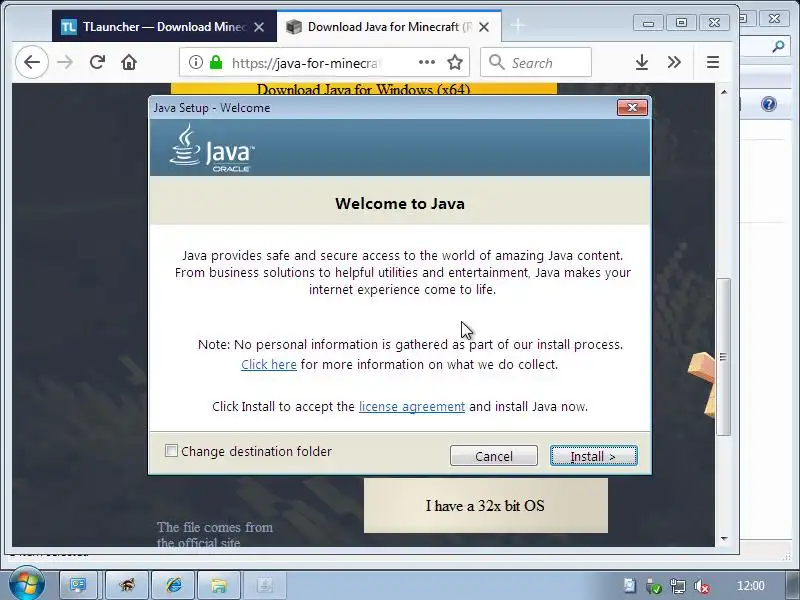The width and height of the screenshot is (800, 600).
Task: Open page actions three-dots menu
Action: [427, 62]
